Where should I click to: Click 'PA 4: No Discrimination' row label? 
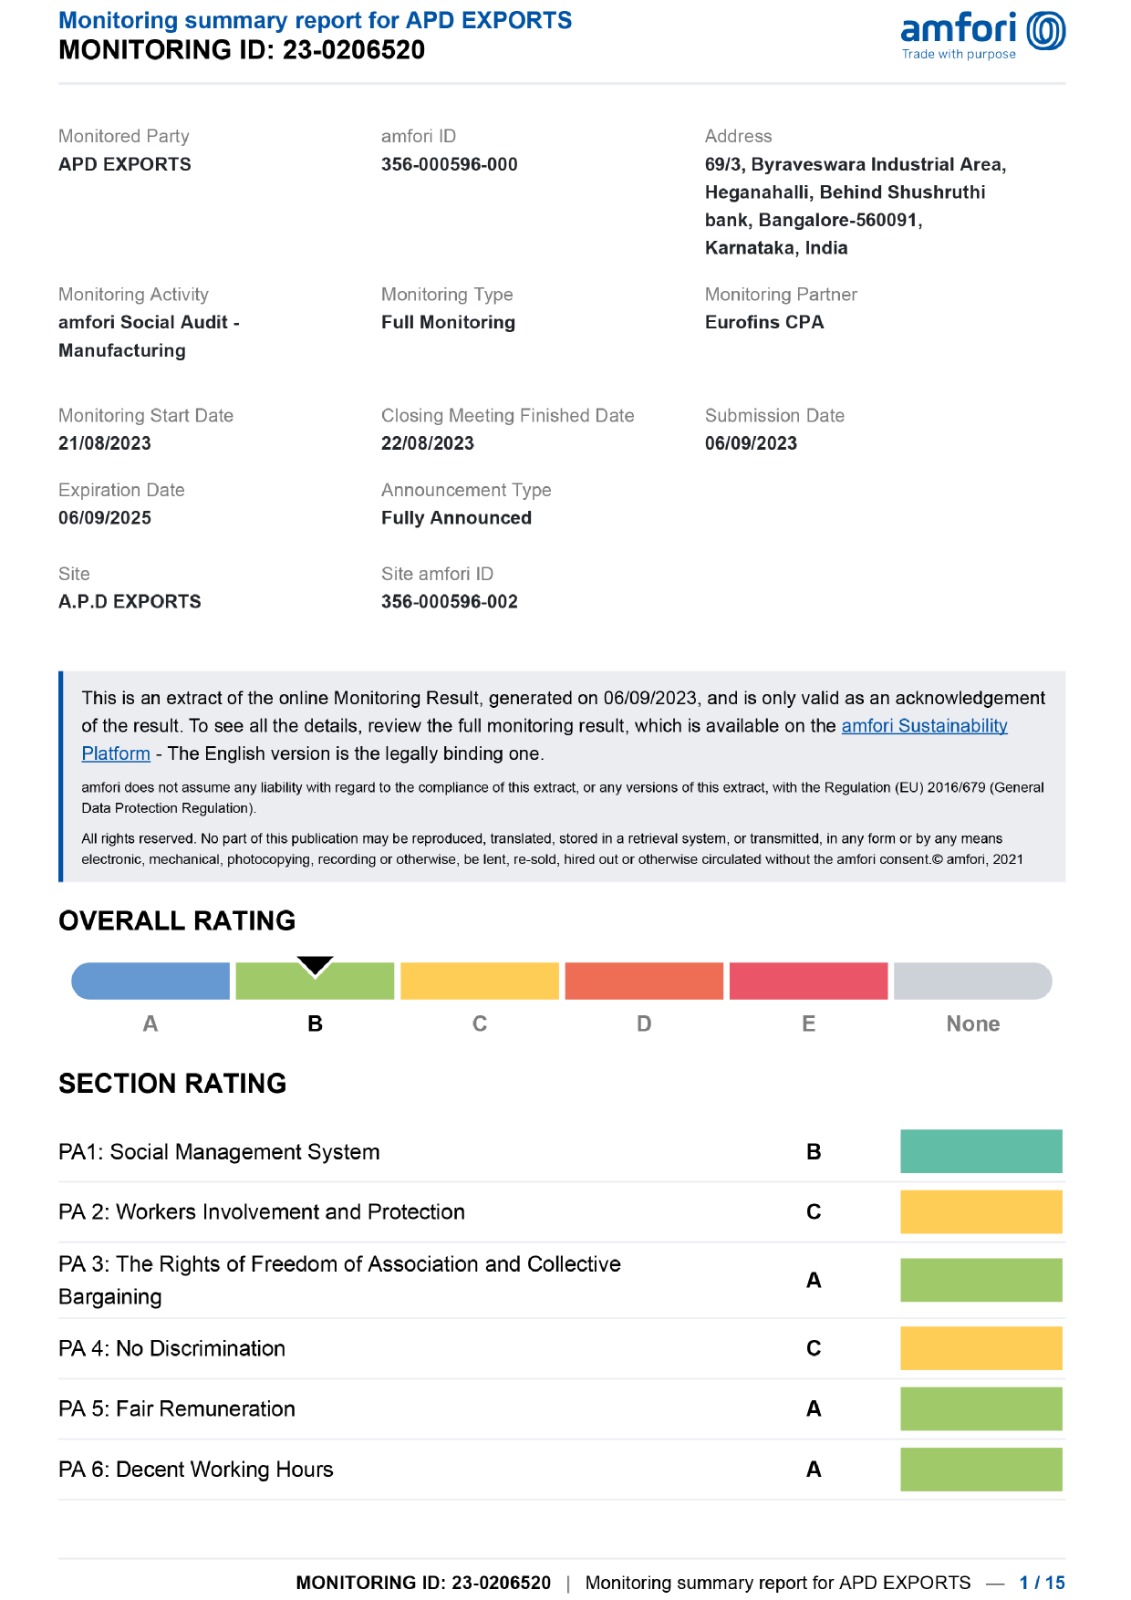coord(172,1349)
